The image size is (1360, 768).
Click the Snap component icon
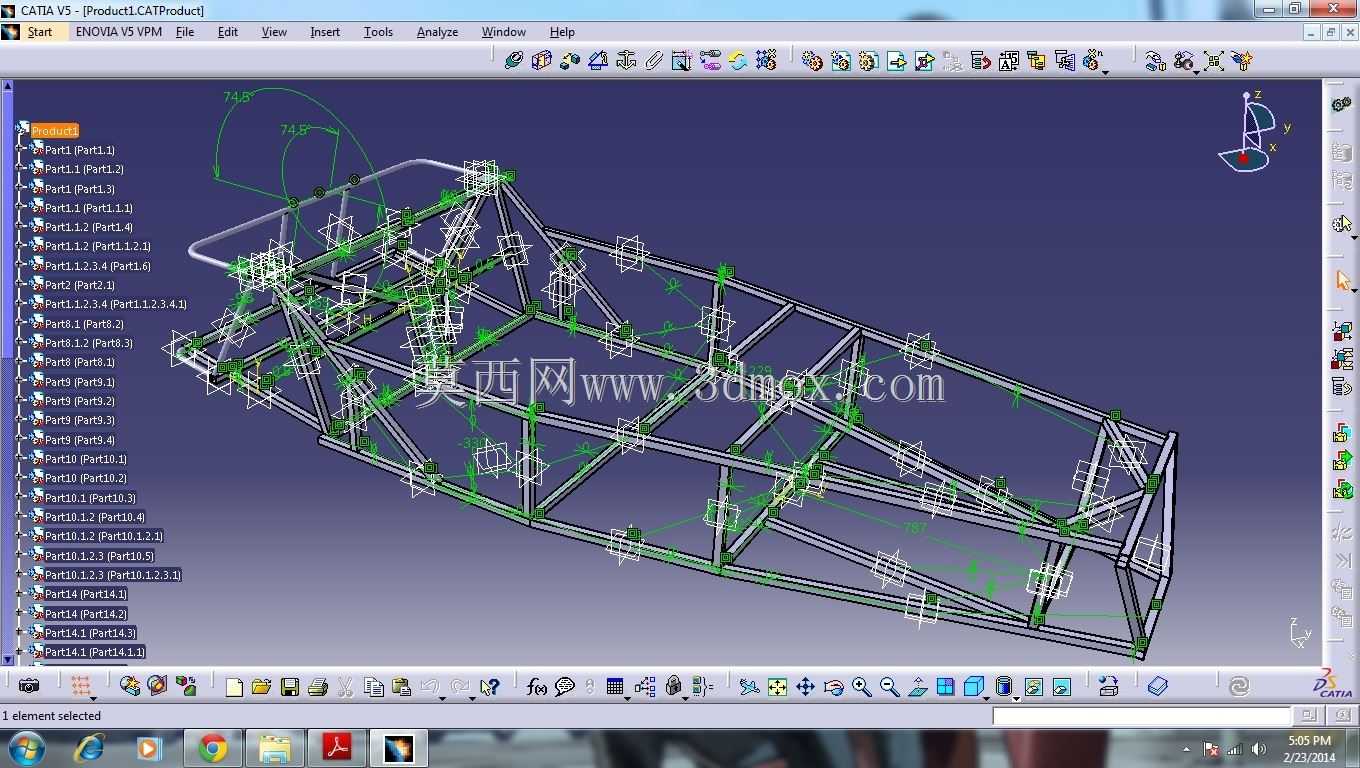[1183, 61]
